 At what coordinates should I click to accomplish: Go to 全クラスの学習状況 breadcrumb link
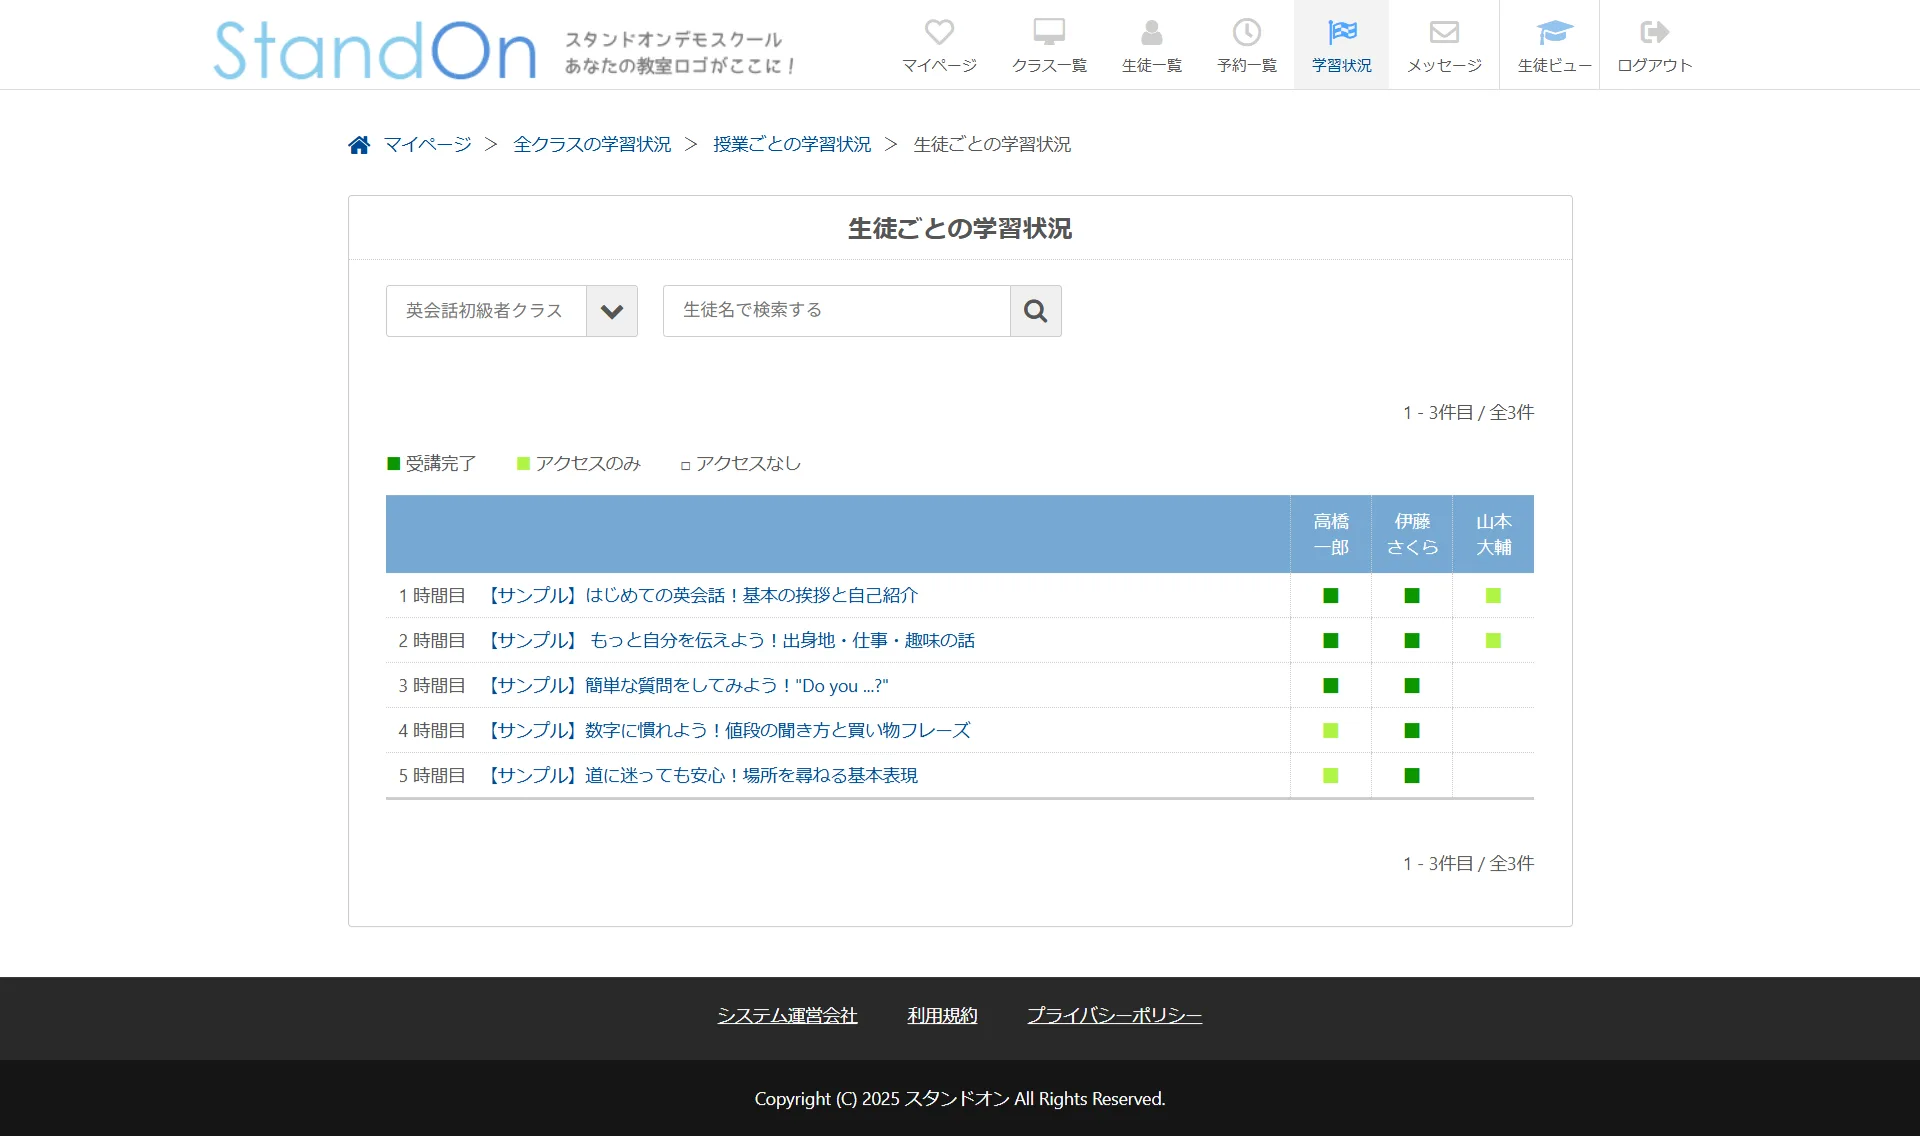(x=592, y=145)
